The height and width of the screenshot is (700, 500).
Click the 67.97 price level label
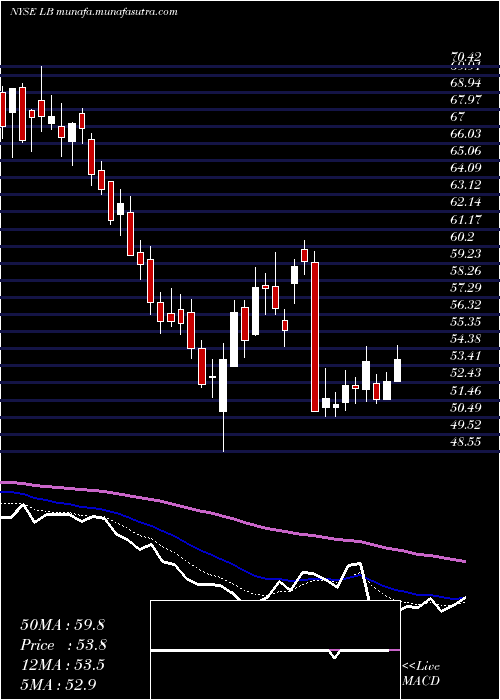(x=466, y=100)
